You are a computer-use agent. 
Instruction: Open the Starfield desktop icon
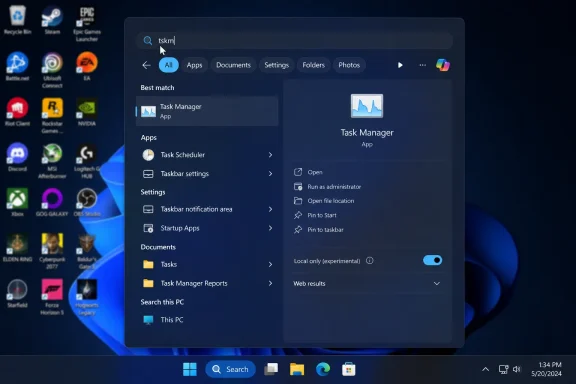[x=17, y=293]
